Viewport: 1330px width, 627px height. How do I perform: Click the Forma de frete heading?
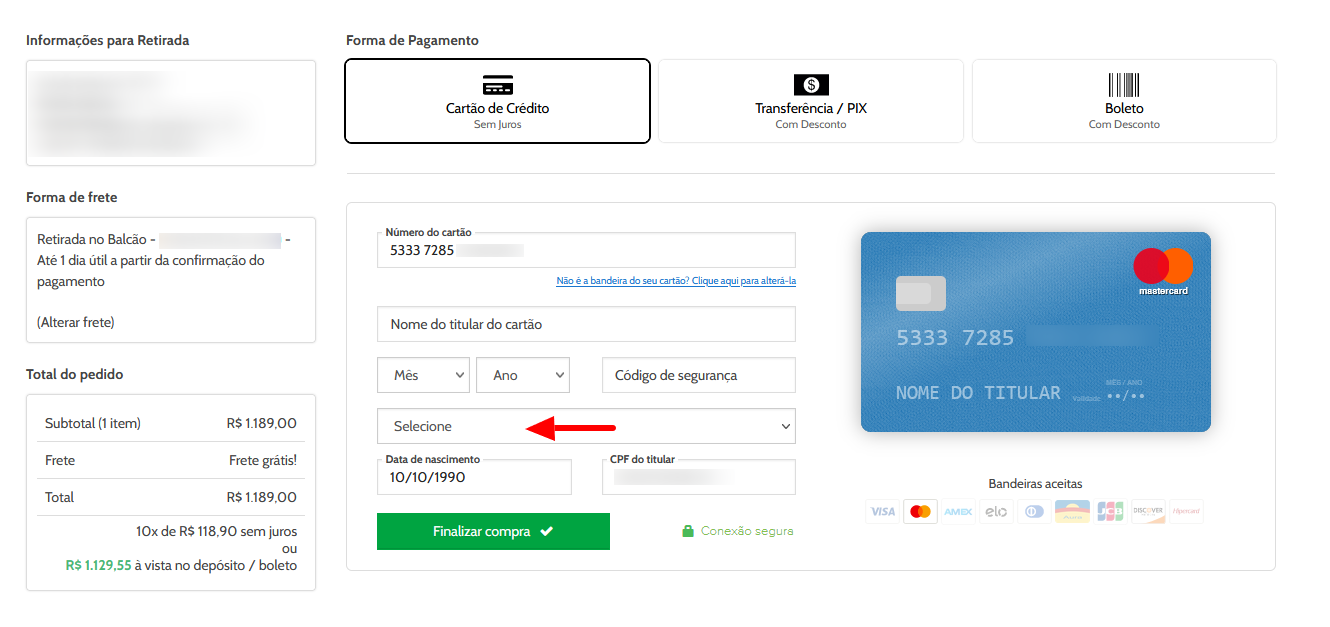coord(72,197)
